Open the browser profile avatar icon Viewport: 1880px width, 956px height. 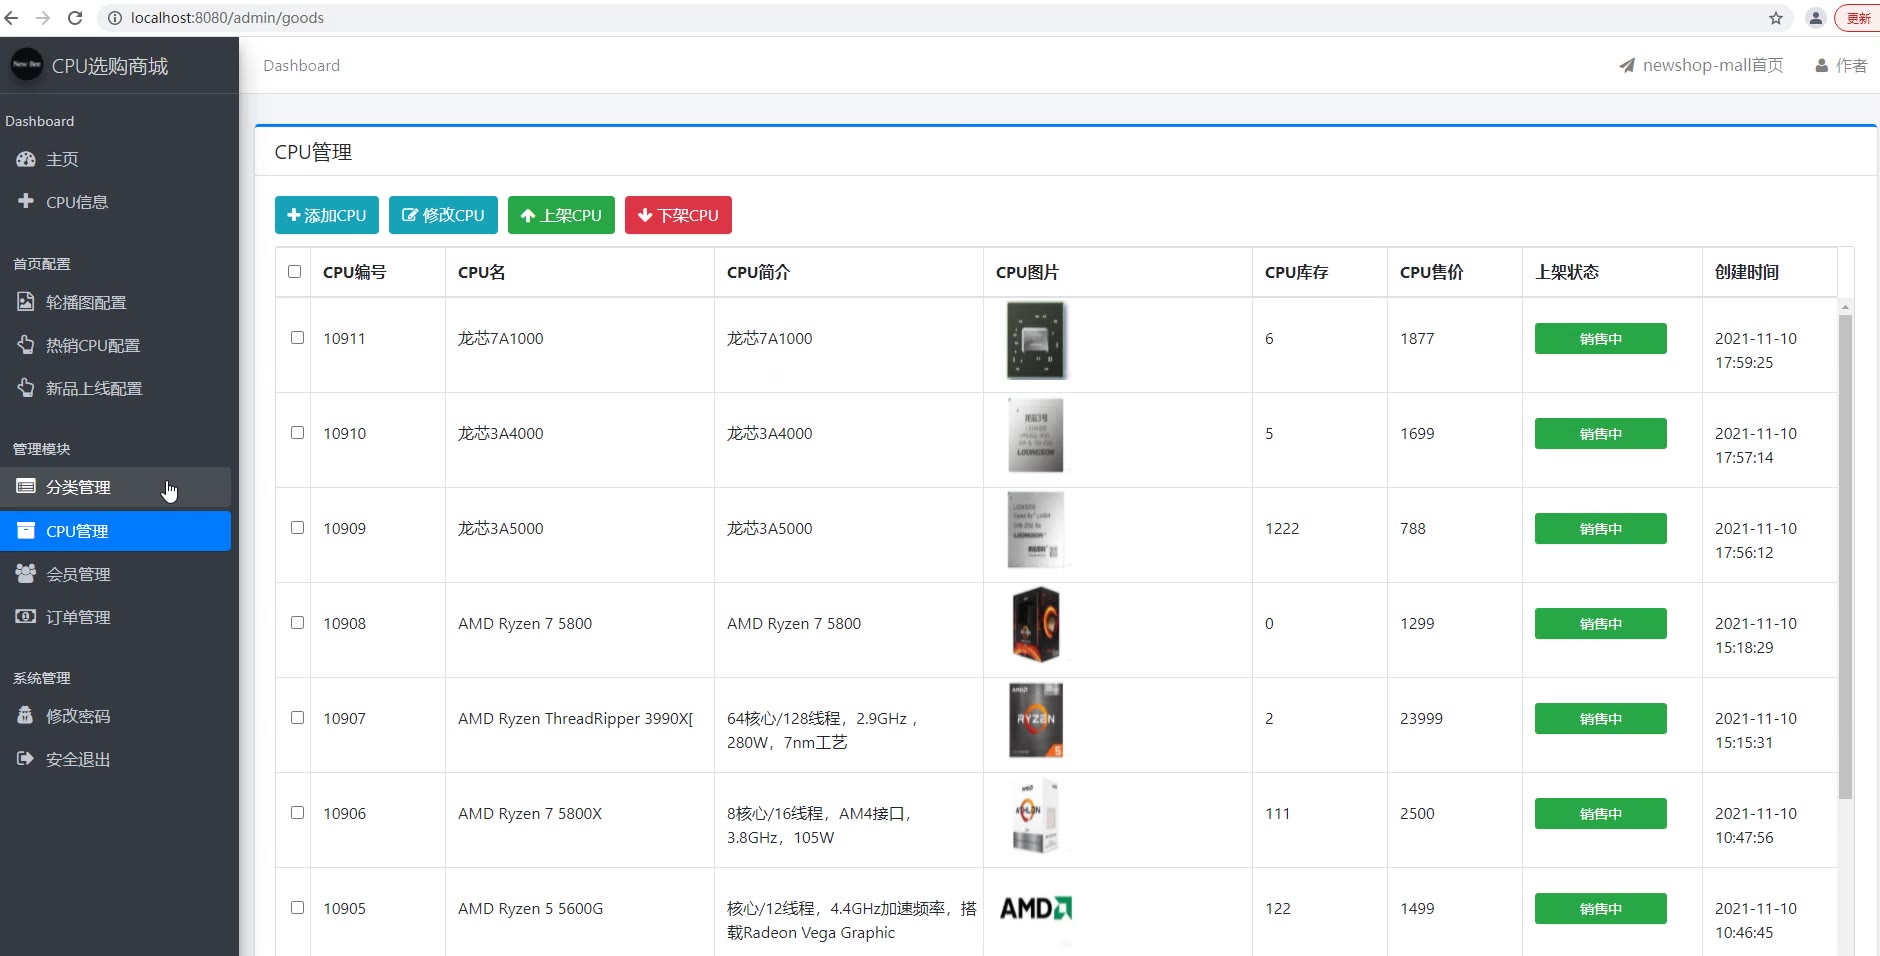coord(1816,18)
